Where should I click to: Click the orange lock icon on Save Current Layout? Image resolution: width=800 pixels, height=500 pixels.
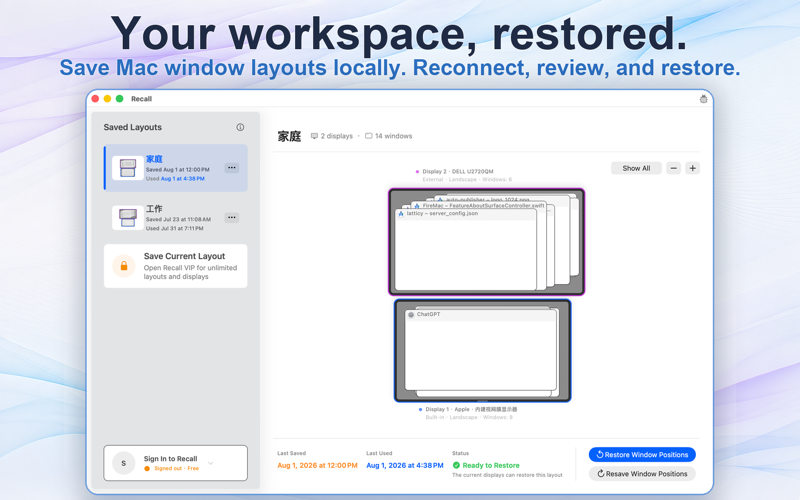coord(123,266)
